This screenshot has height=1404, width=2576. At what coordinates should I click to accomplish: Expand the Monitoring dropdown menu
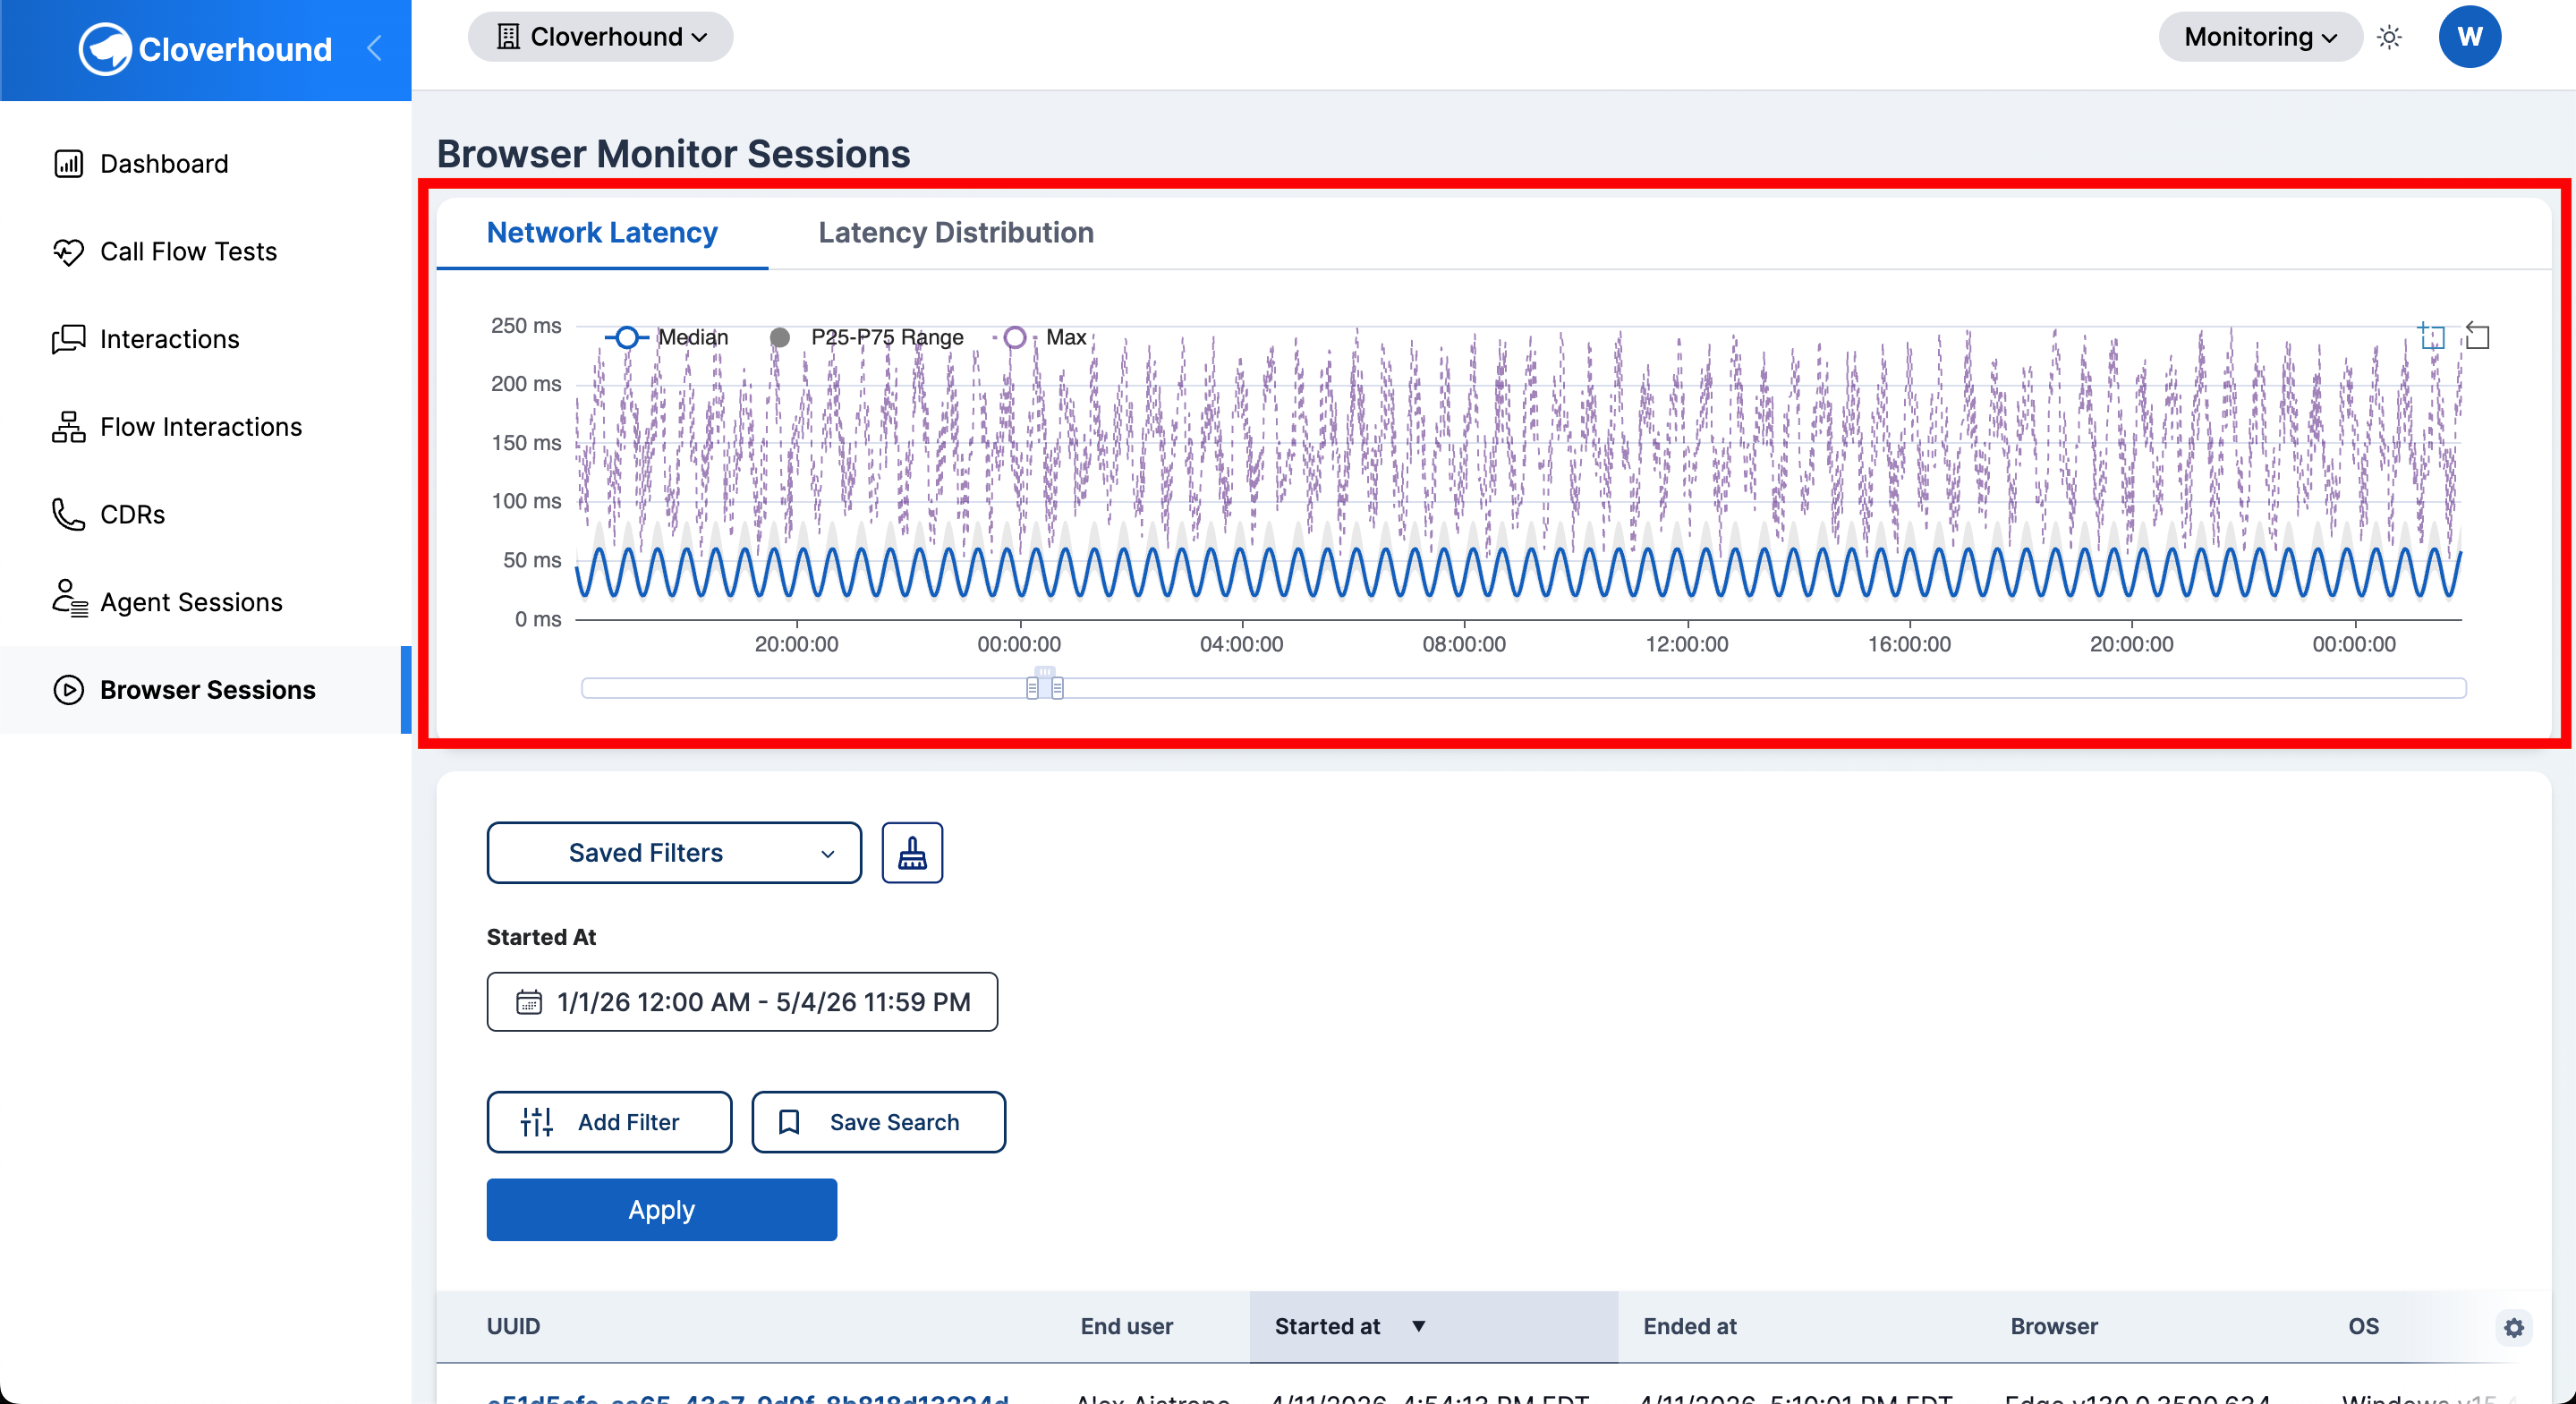(x=2260, y=37)
